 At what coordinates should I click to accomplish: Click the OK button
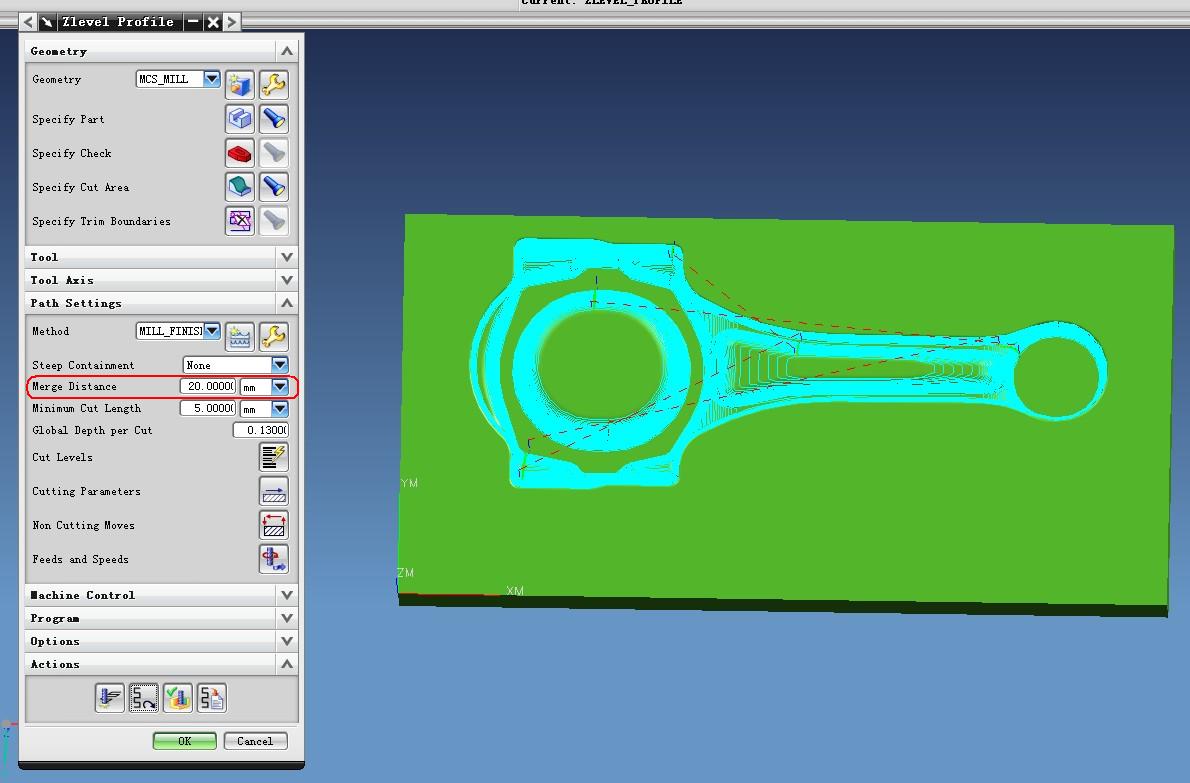point(184,741)
